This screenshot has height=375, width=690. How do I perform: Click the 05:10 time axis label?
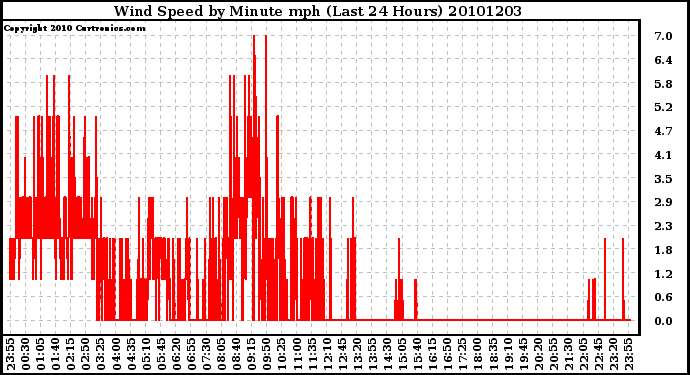click(x=146, y=355)
